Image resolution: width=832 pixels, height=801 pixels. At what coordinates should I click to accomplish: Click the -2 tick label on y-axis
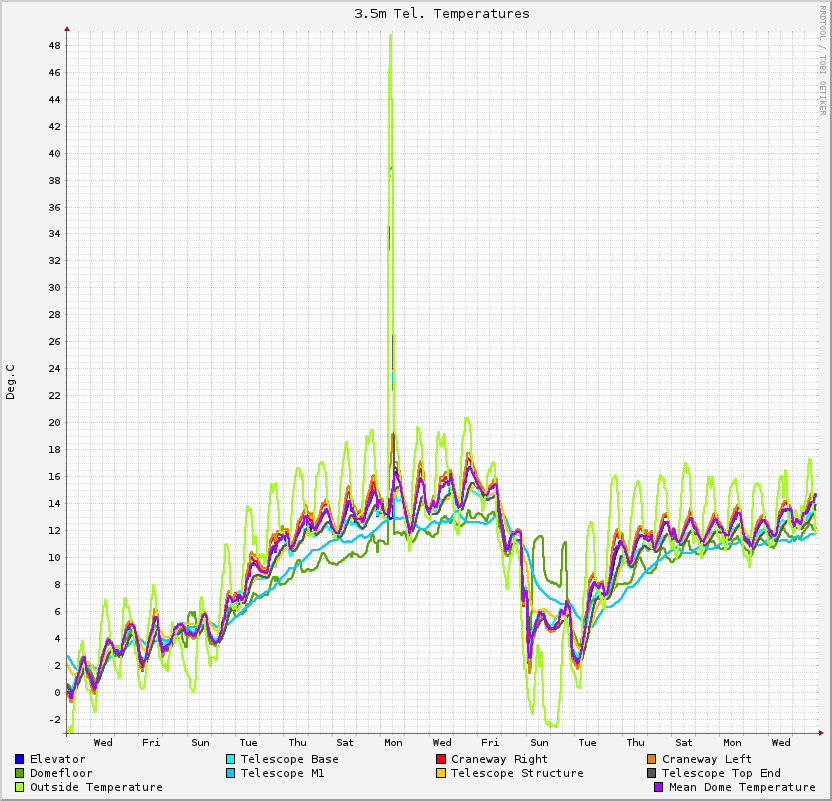coord(55,719)
